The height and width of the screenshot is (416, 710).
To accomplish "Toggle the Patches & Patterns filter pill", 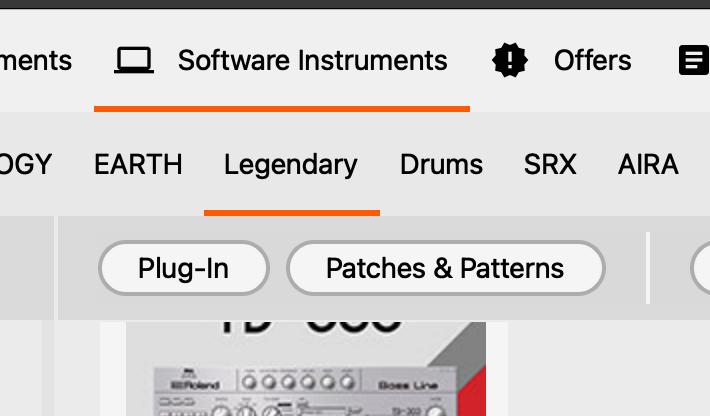I will point(446,268).
